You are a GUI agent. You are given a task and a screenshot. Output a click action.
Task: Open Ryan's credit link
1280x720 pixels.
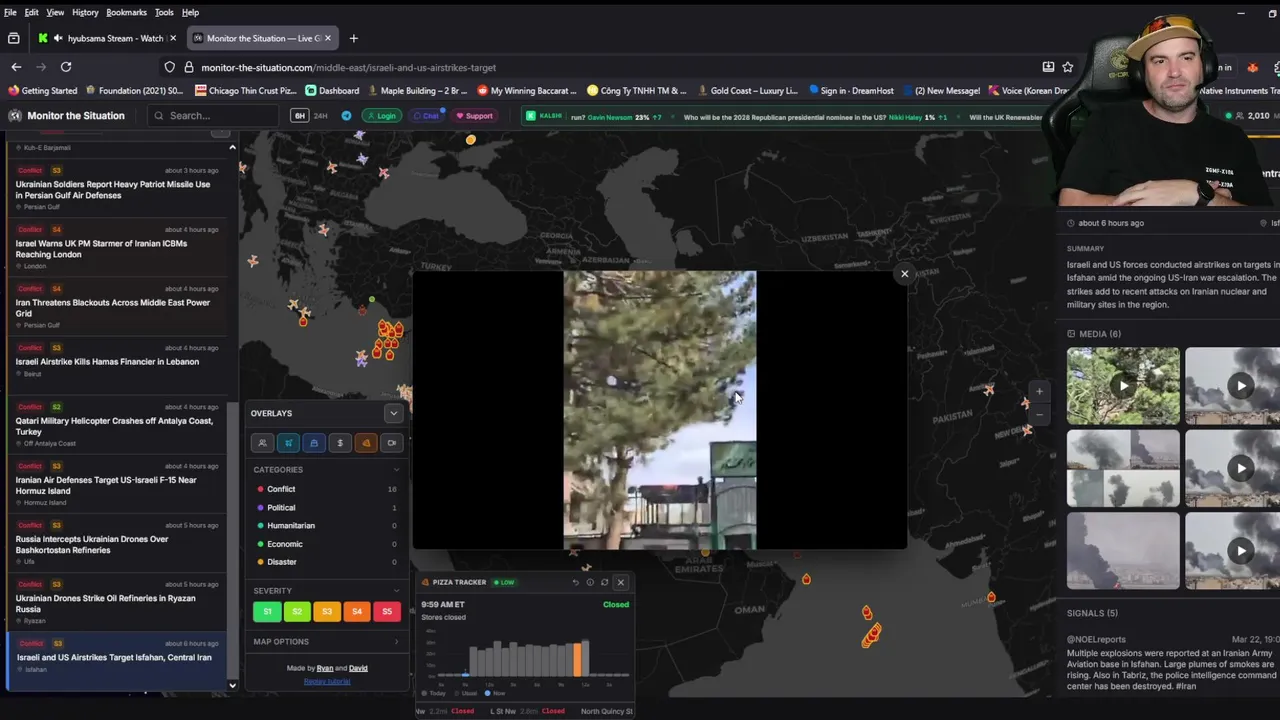pos(325,668)
